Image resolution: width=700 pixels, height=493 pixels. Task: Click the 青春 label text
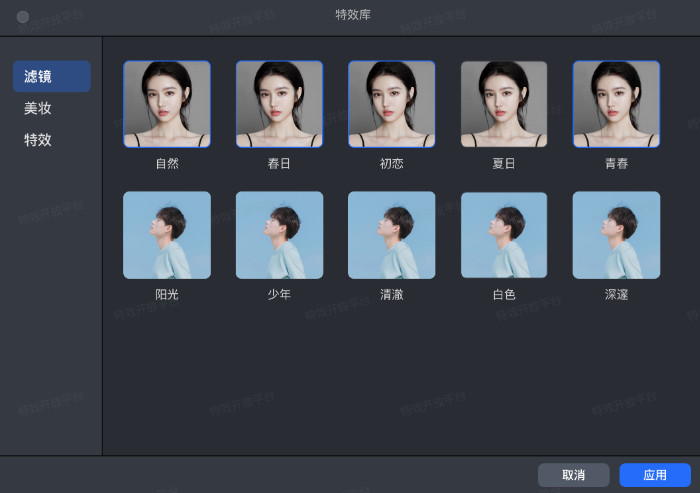coord(617,163)
